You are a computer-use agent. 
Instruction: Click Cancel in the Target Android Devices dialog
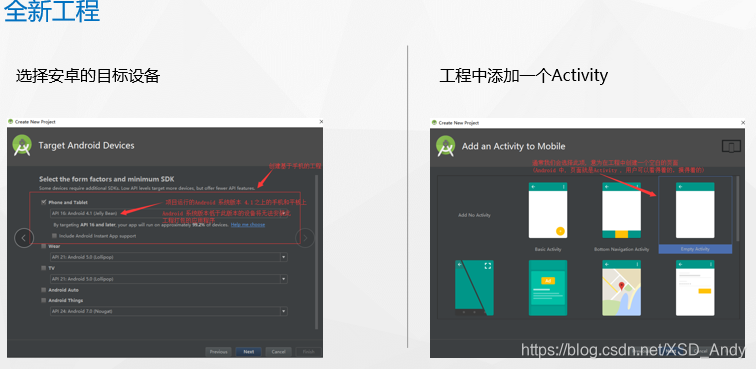[278, 352]
